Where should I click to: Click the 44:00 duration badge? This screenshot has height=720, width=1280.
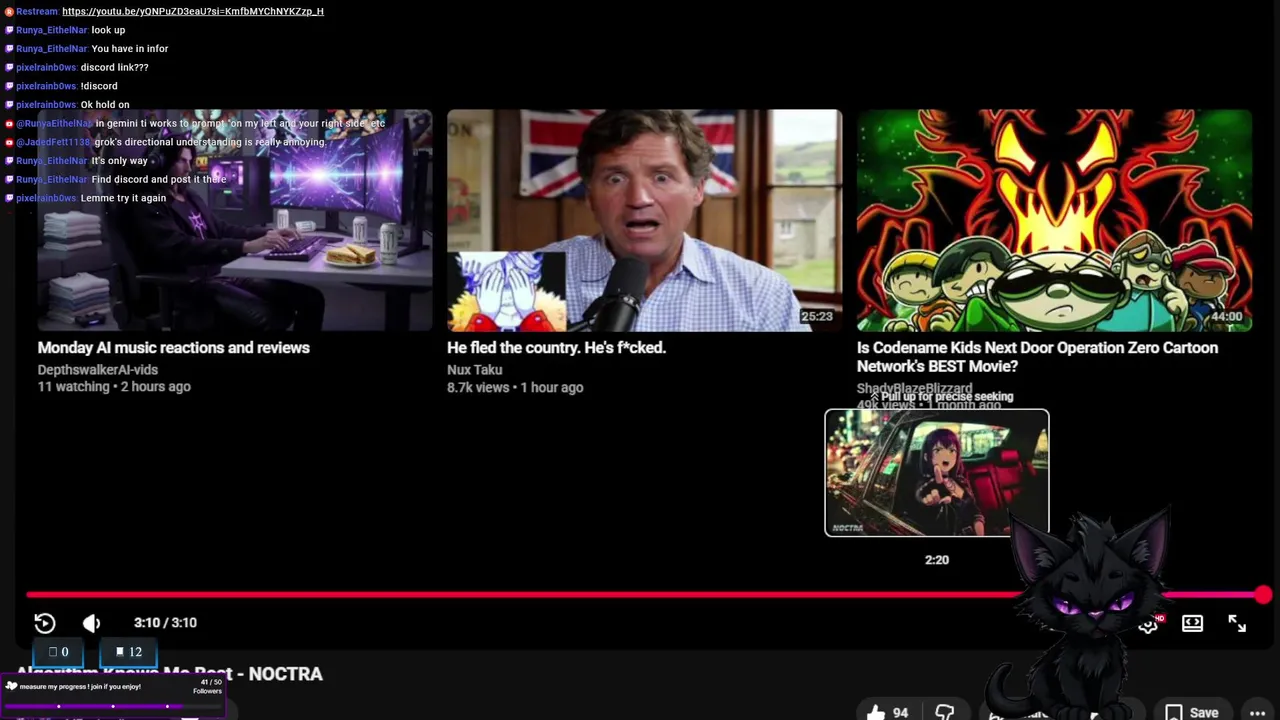1226,317
